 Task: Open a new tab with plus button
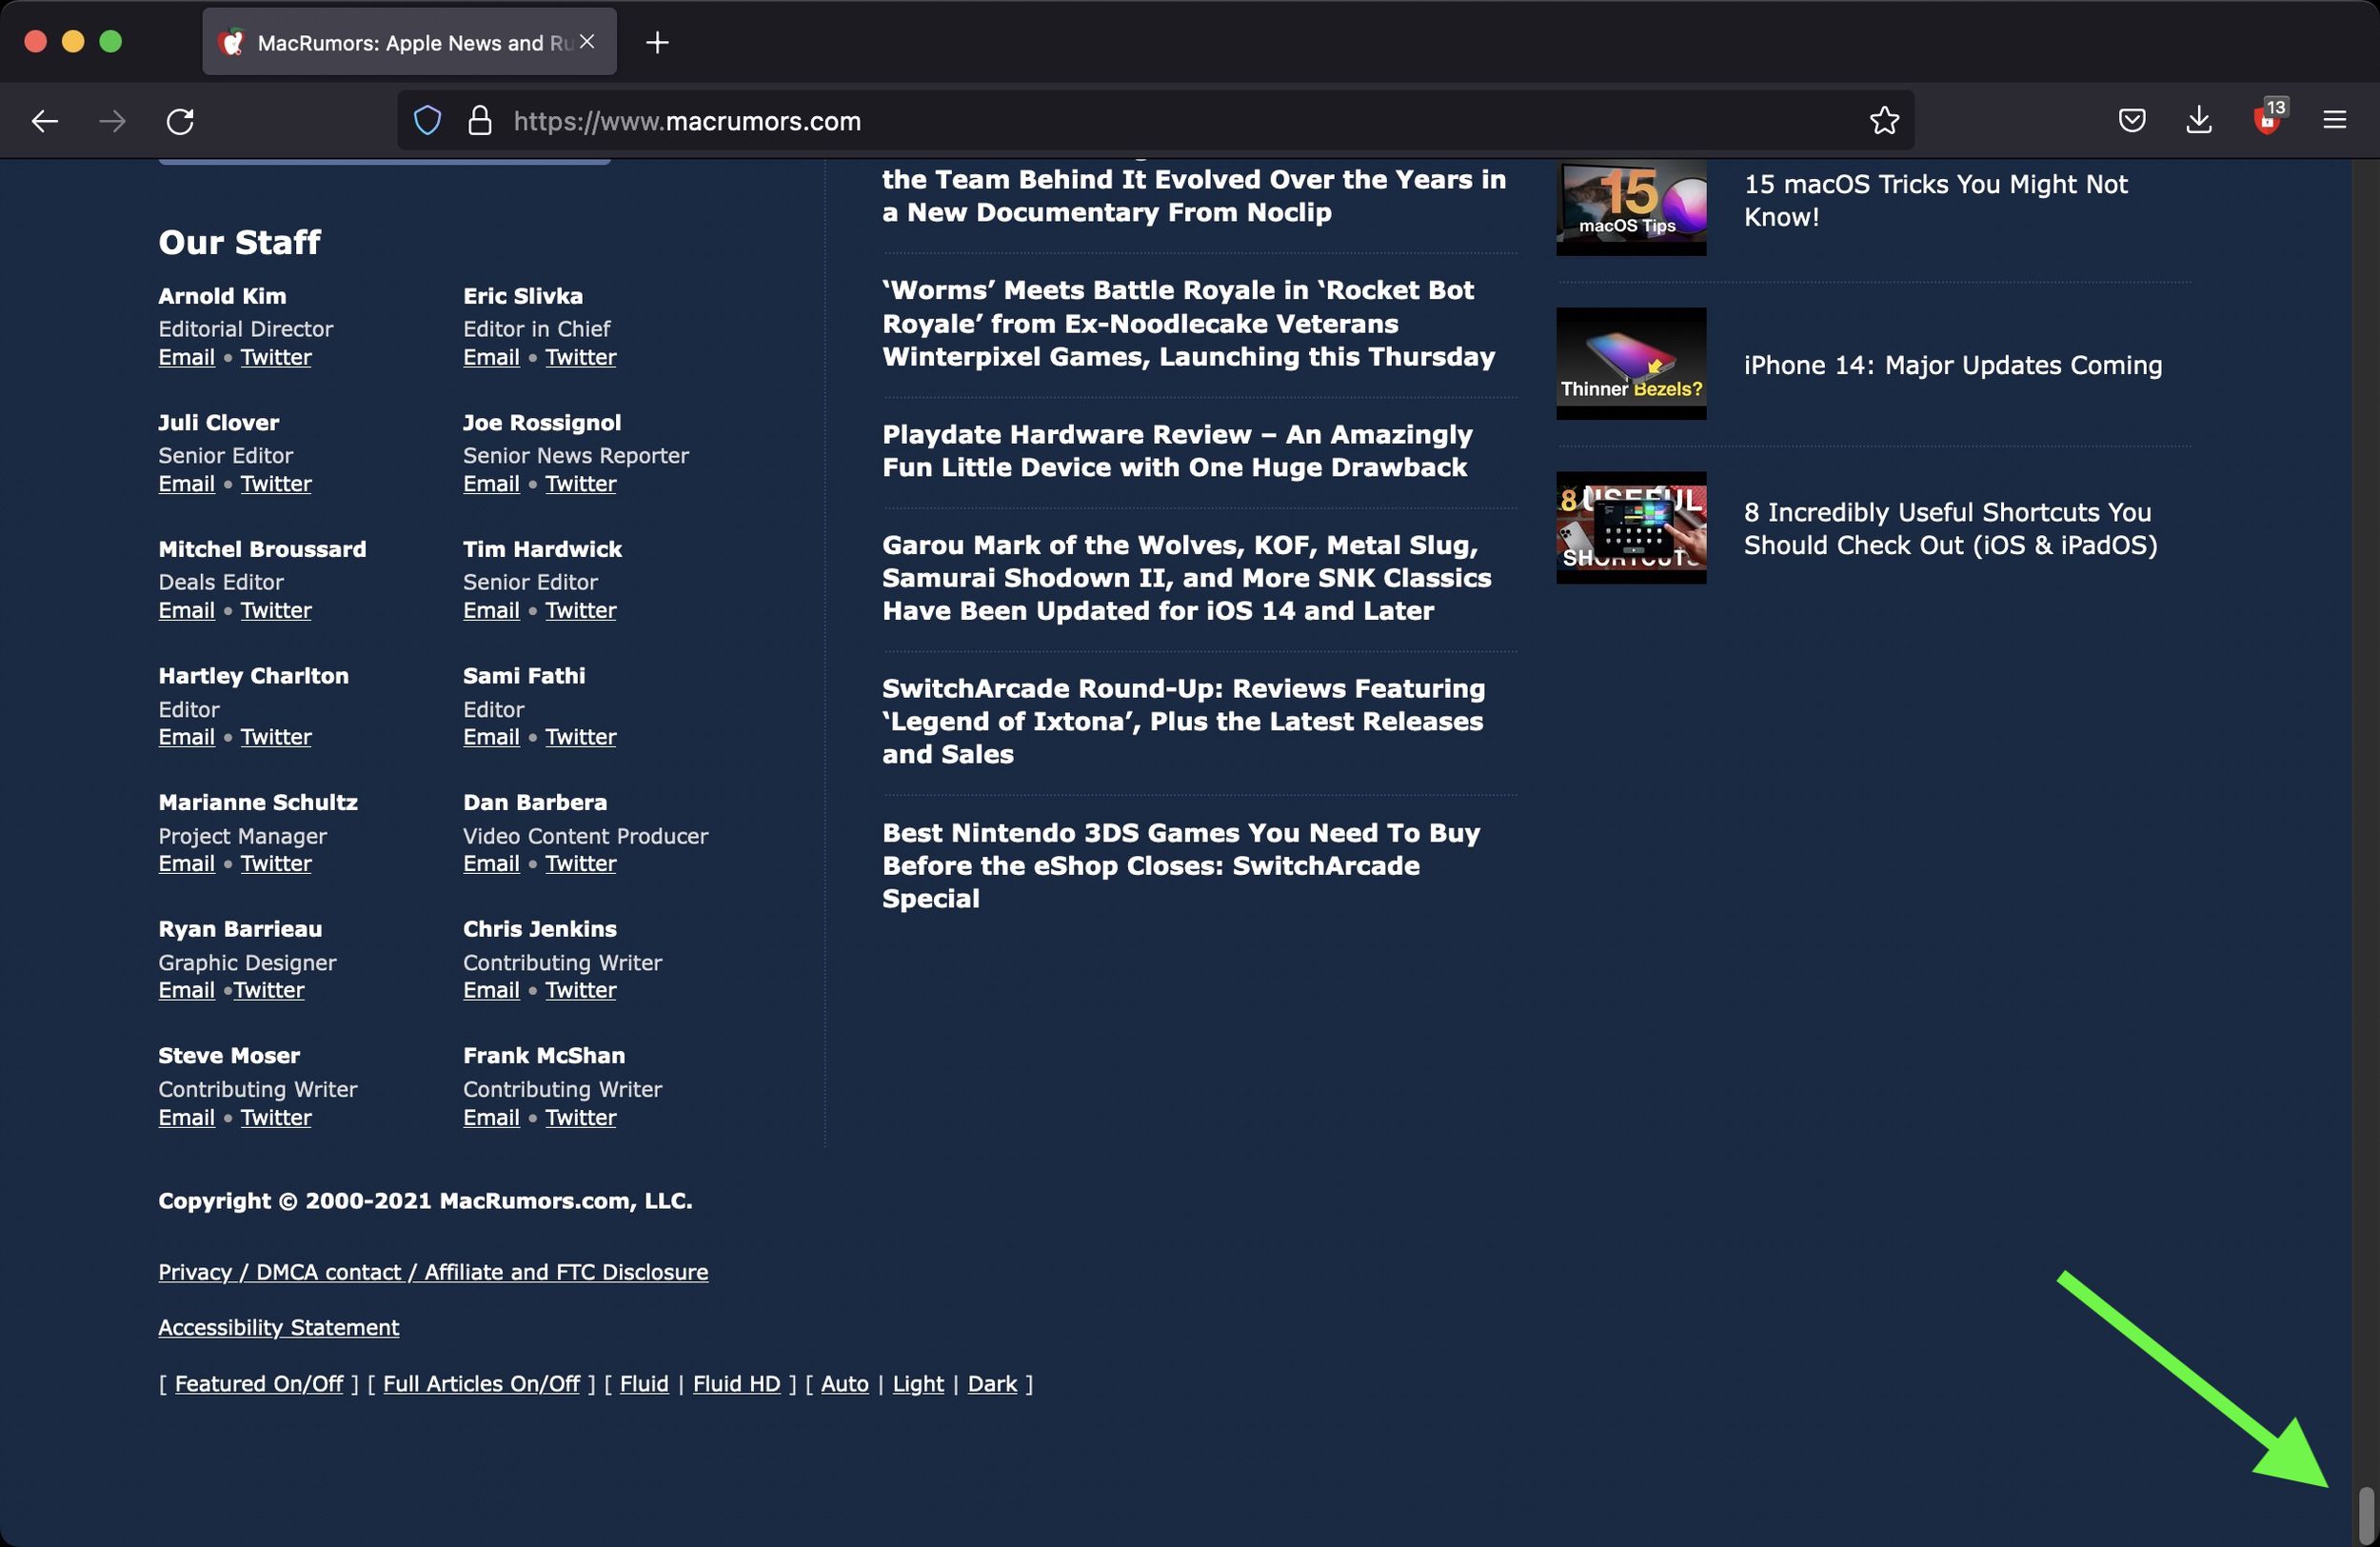tap(657, 42)
